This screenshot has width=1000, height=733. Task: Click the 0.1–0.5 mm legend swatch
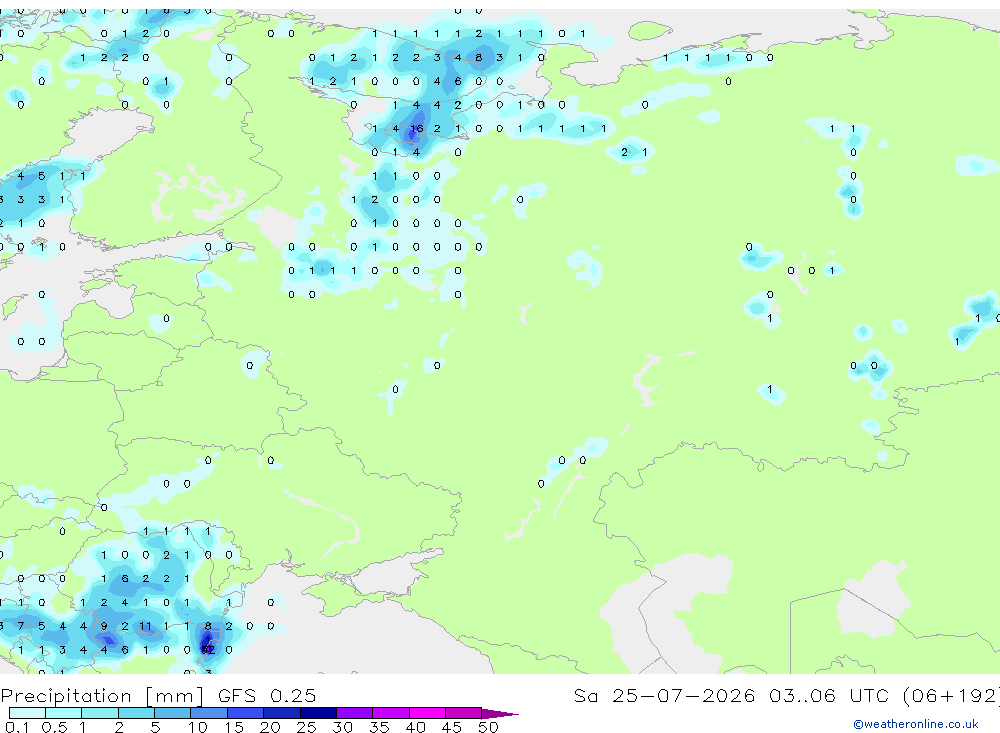point(27,713)
